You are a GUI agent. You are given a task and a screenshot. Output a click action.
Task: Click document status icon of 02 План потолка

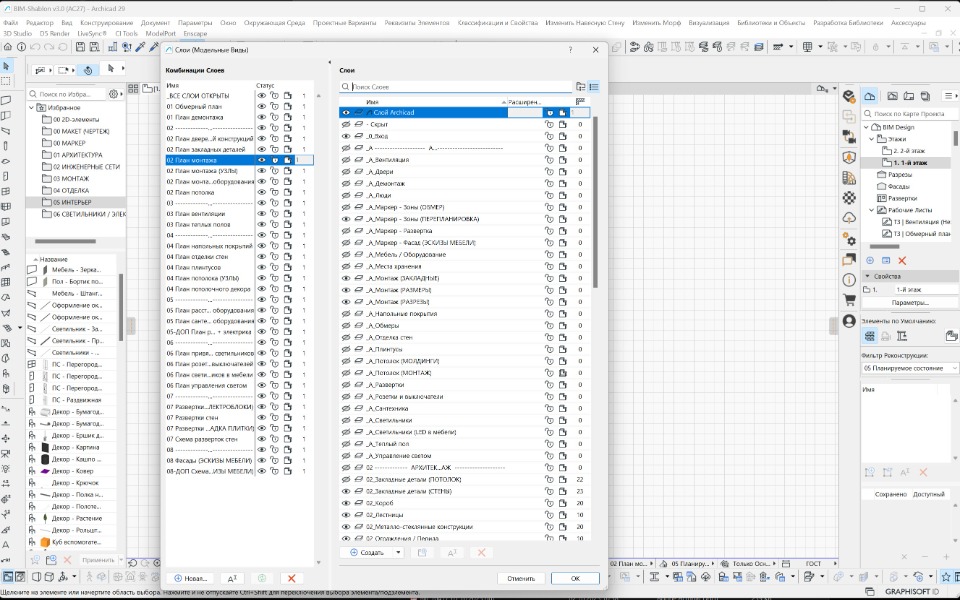[287, 192]
